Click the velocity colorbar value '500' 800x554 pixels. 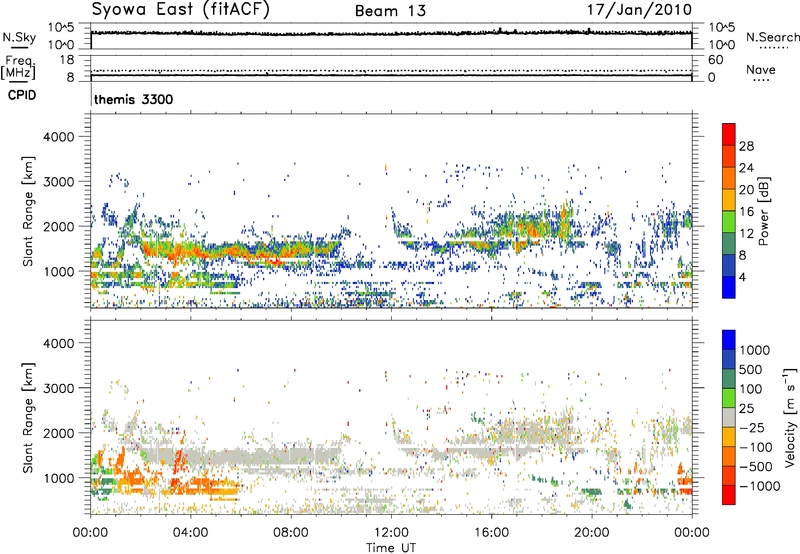751,369
